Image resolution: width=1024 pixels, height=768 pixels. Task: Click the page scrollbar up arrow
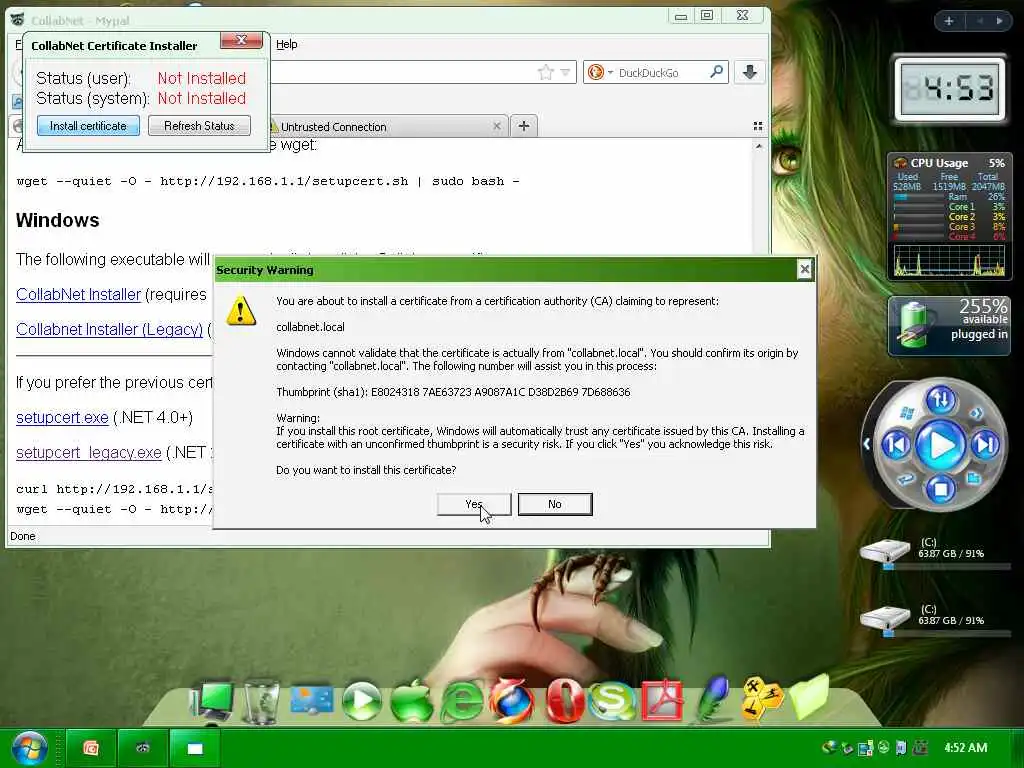coord(758,146)
